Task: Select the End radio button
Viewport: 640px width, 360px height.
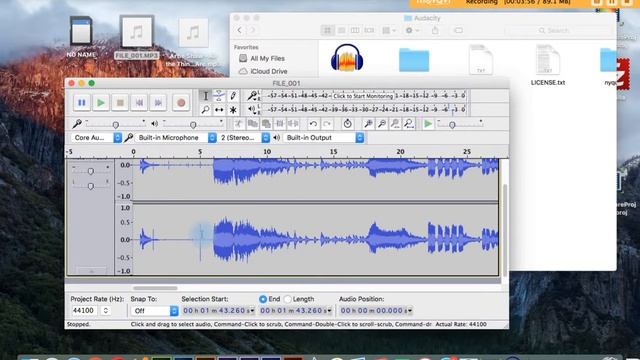Action: point(263,299)
